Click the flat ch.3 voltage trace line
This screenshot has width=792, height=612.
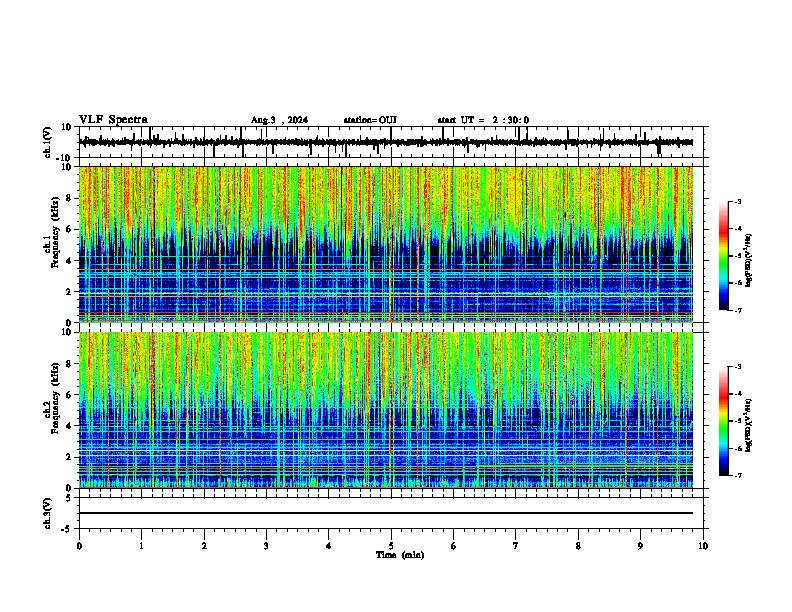click(x=386, y=513)
